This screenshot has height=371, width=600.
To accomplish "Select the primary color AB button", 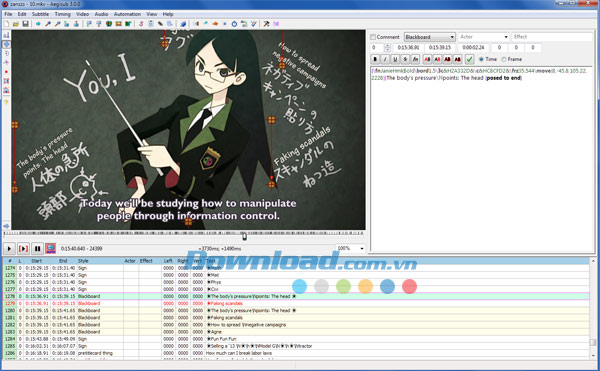I will click(x=427, y=59).
